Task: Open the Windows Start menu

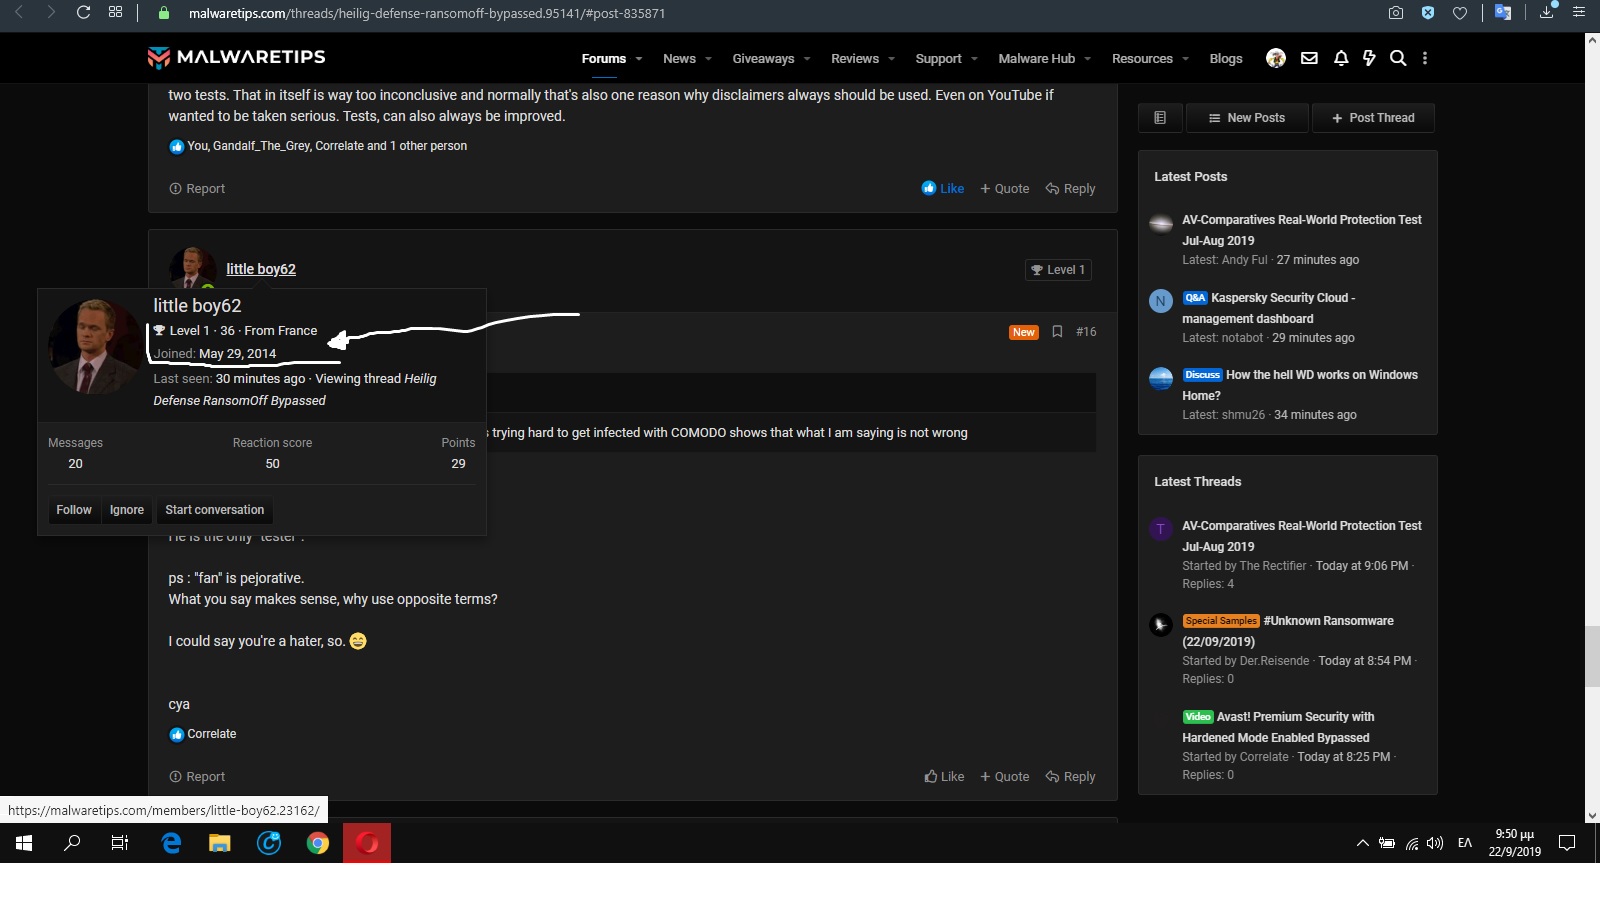Action: [24, 843]
